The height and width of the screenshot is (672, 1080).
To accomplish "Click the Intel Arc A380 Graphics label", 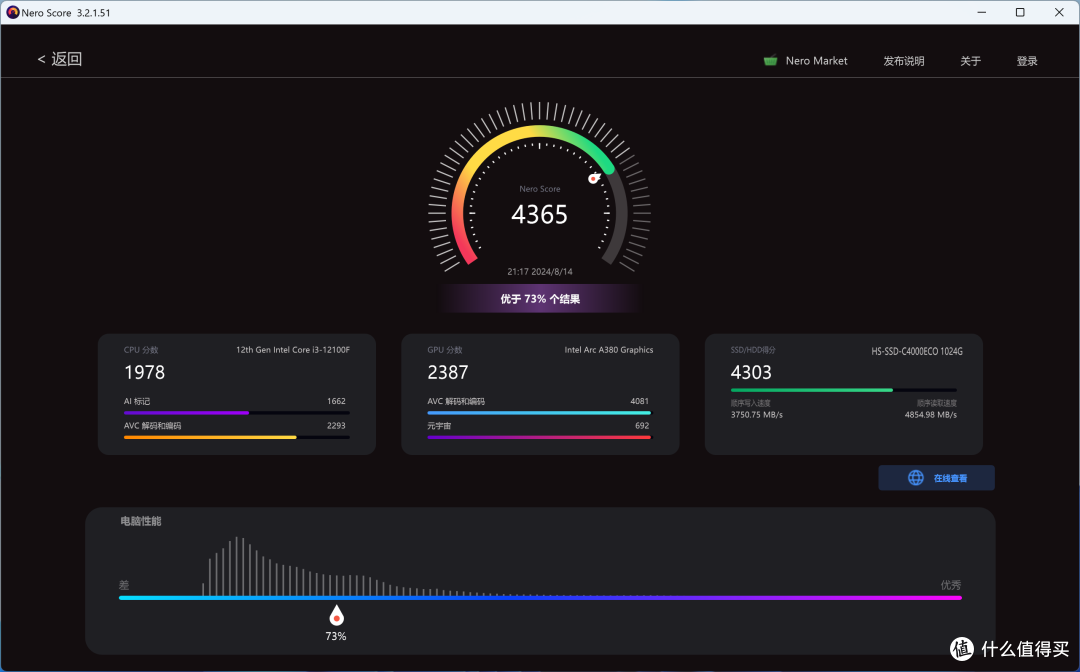I will click(609, 350).
